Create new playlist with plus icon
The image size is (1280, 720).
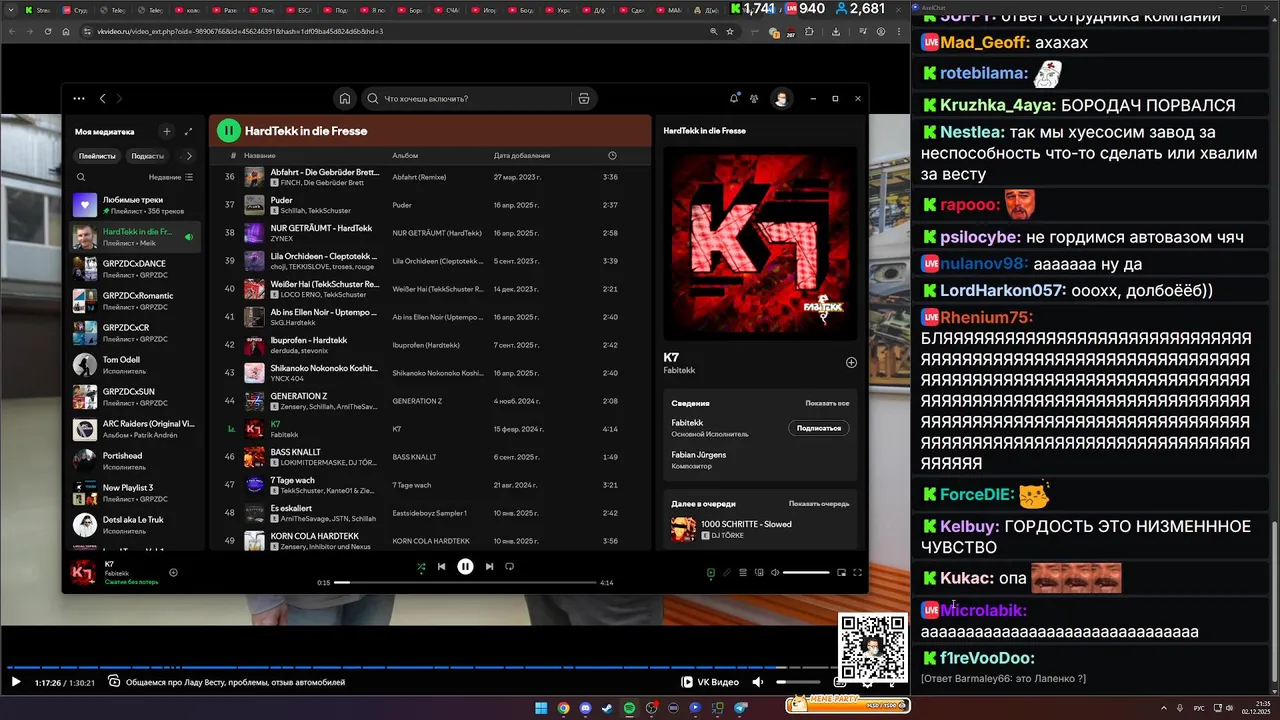(167, 131)
